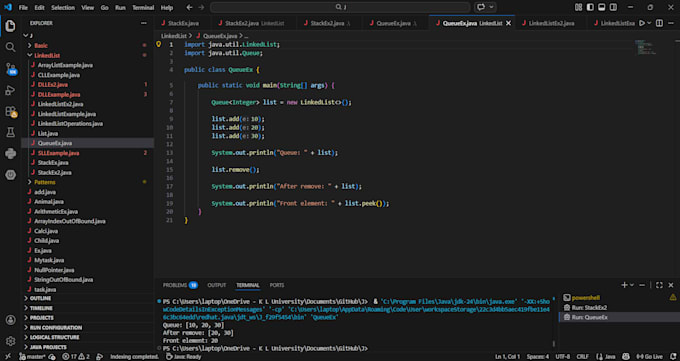Open the Extensions view in activity bar
Screen dimensions: 680x361
pyautogui.click(x=11, y=112)
